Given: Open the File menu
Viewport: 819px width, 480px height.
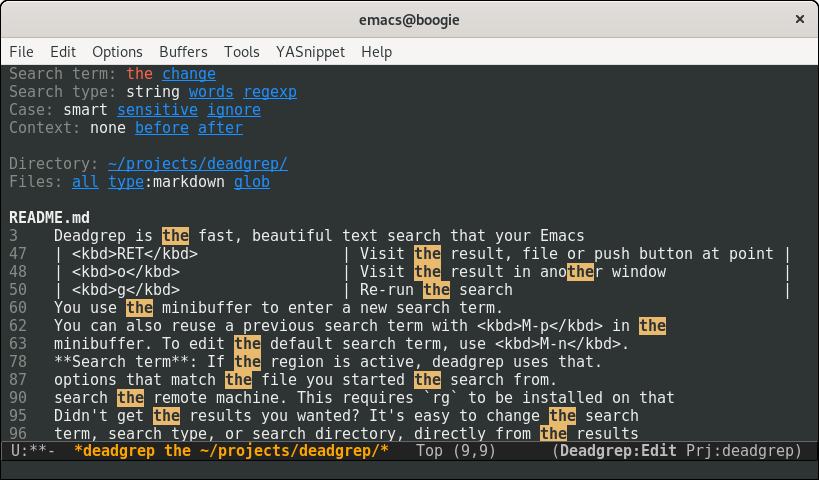Looking at the screenshot, I should click(21, 52).
